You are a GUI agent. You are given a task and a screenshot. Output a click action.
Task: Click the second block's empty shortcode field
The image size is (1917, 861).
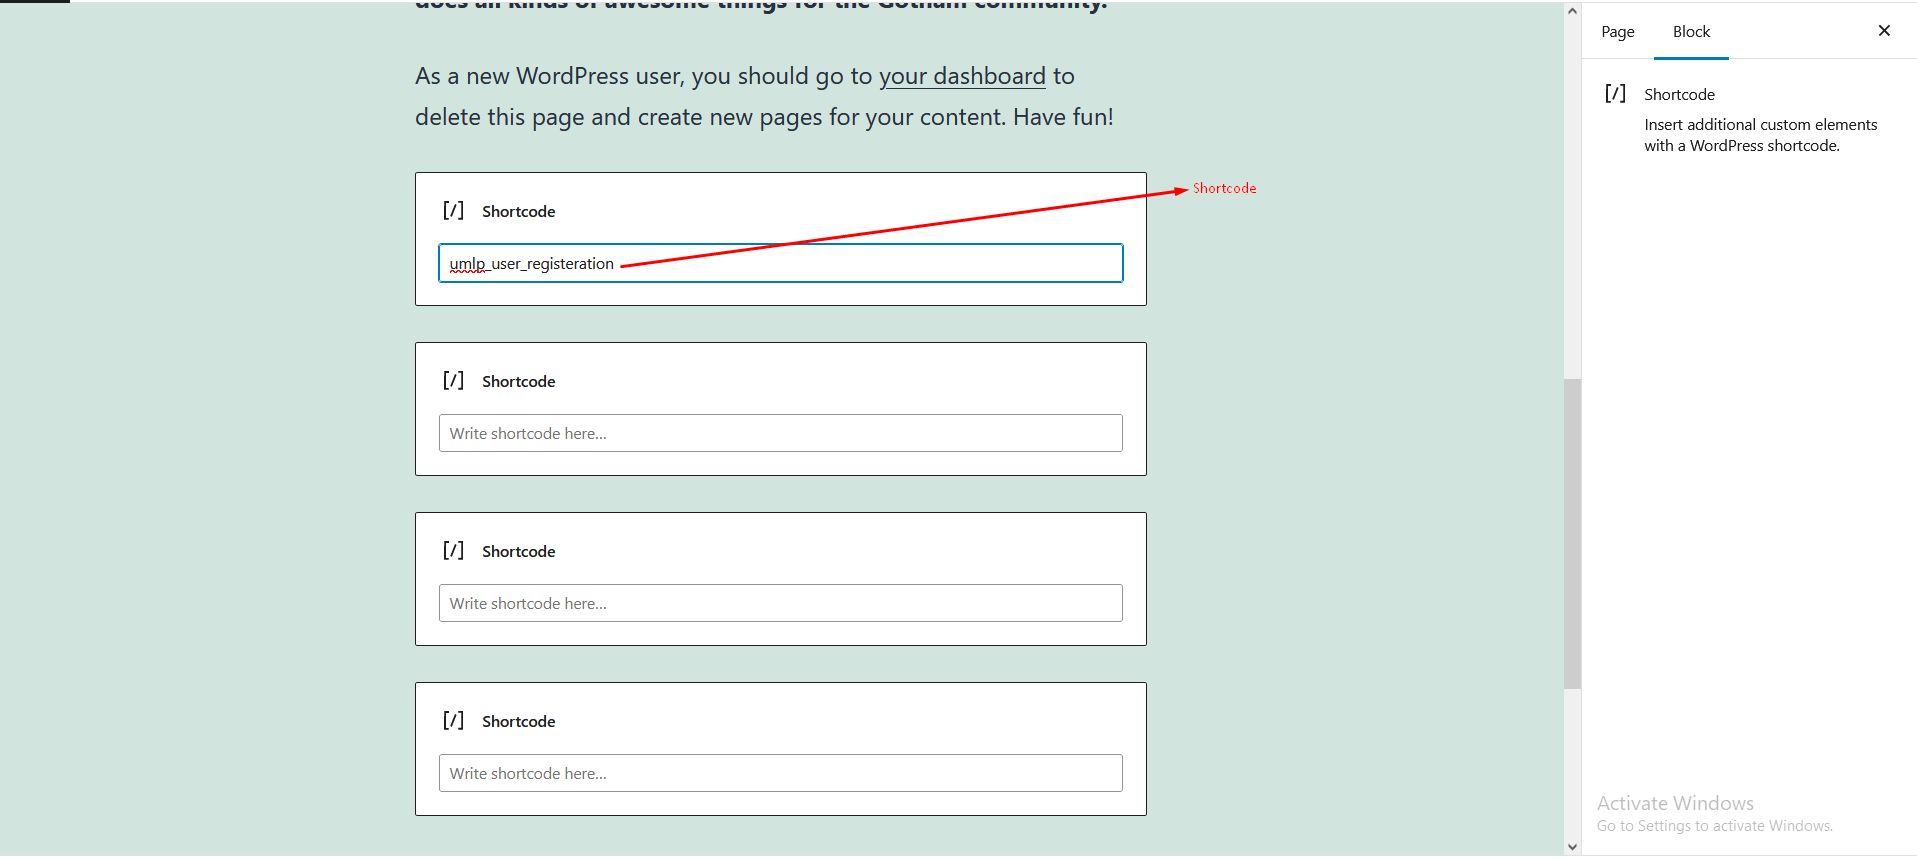click(780, 433)
